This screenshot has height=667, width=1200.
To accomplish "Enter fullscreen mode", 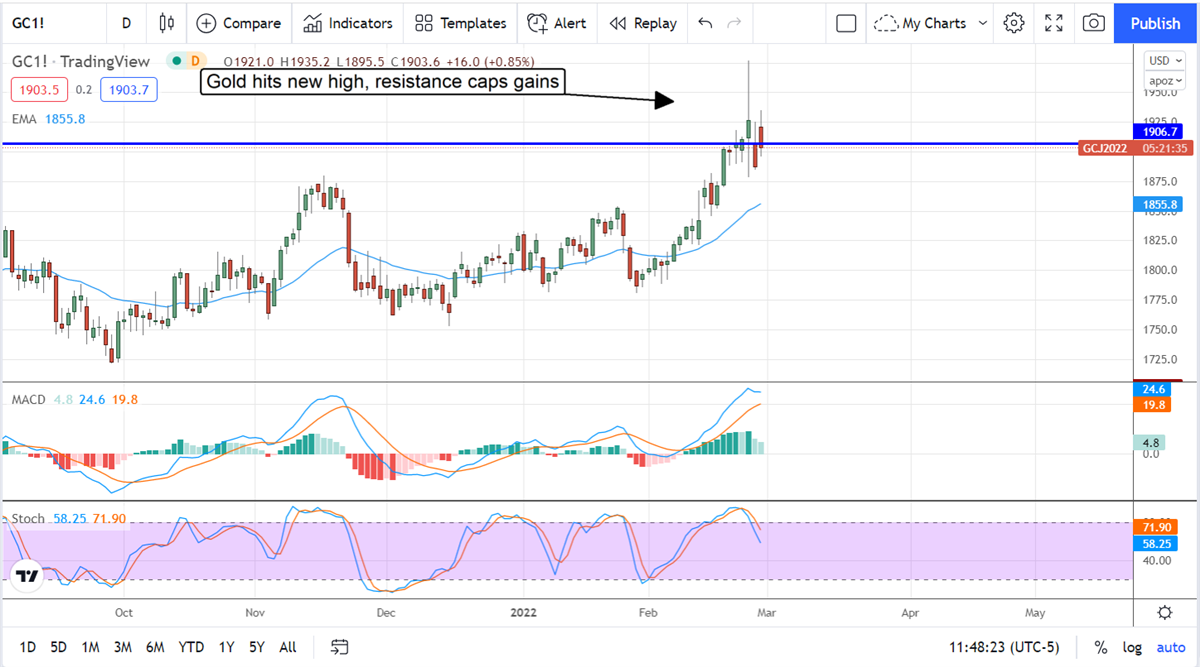I will click(1054, 23).
